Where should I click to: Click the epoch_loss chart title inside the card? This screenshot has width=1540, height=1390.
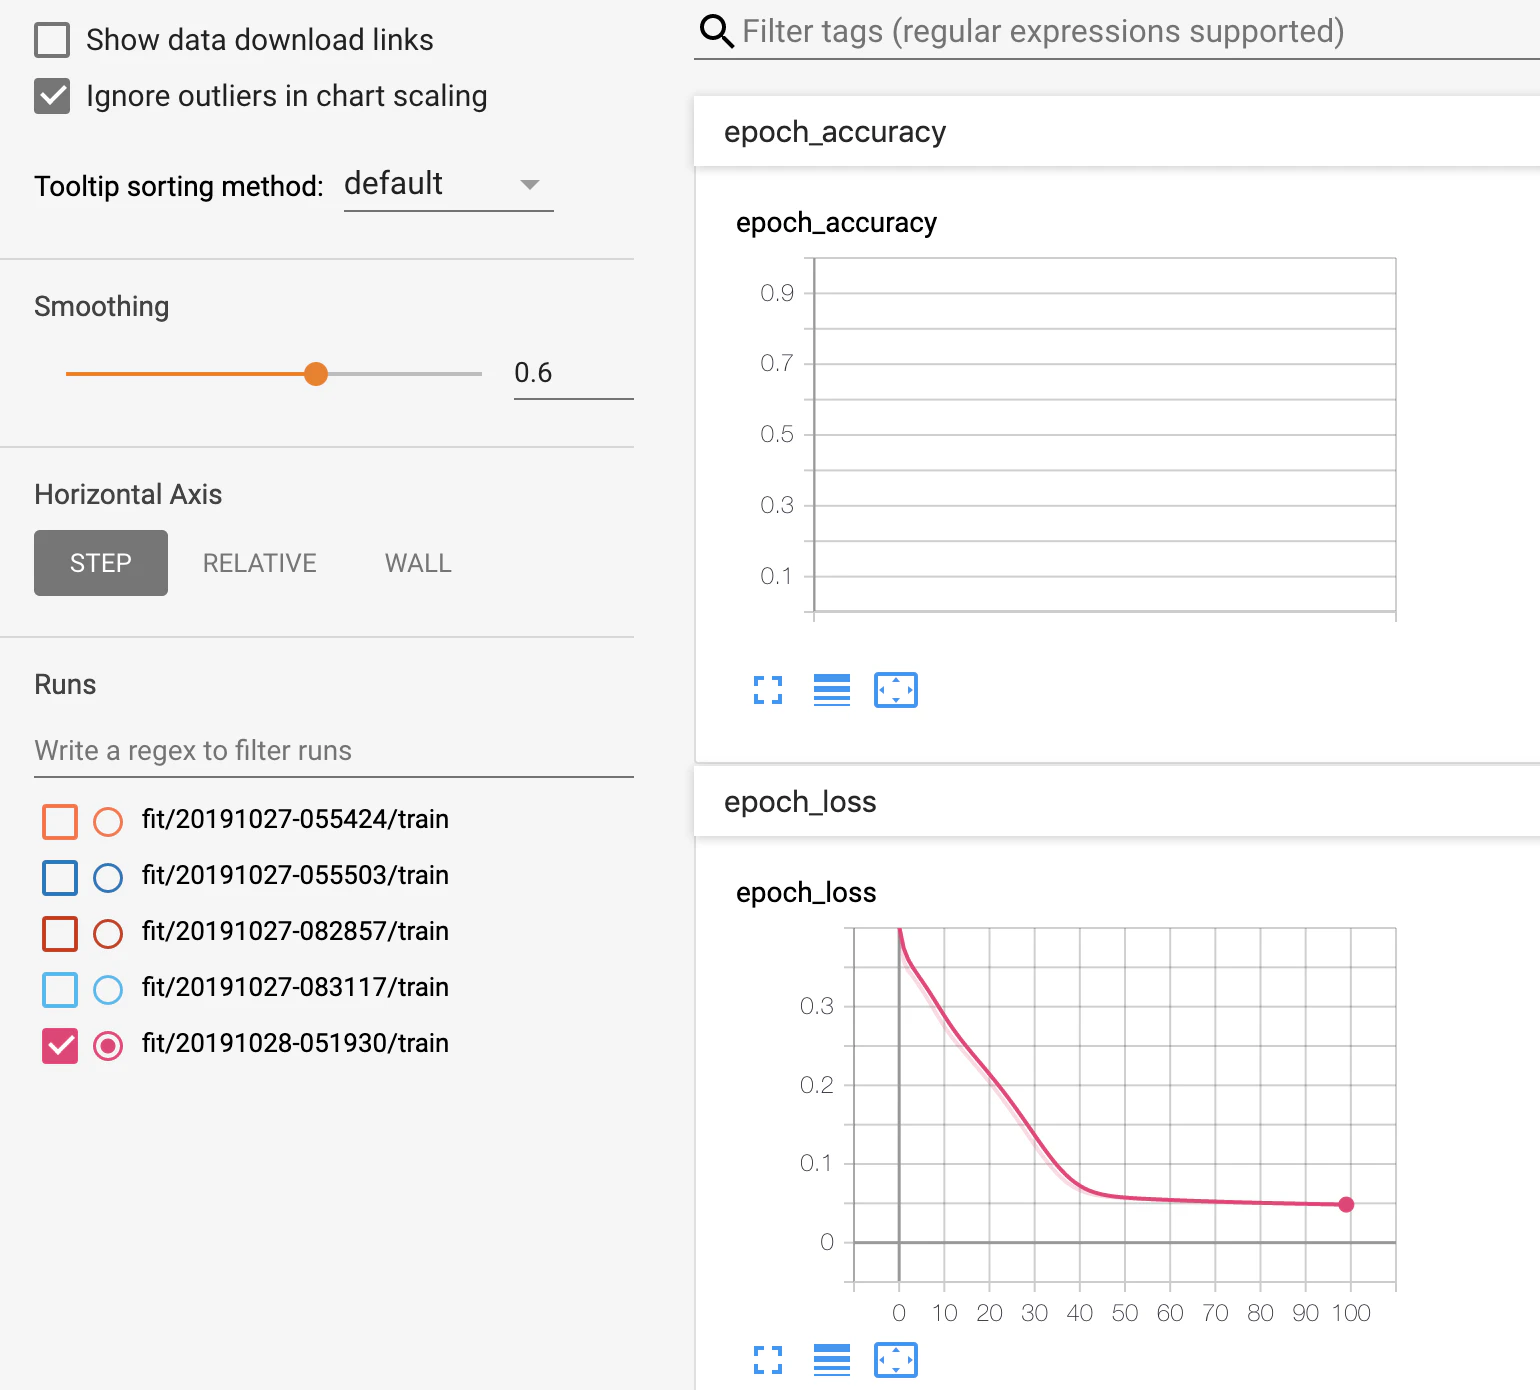coord(806,893)
